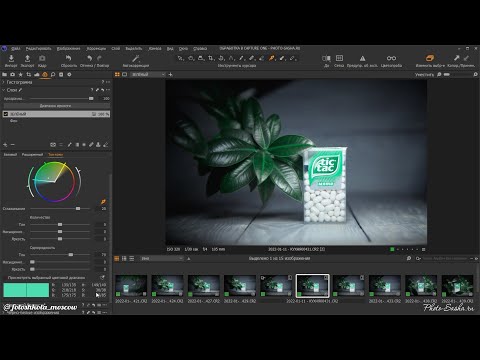Toggle the Proofing glasses icon
Screen dimensions: 480x360
[391, 58]
